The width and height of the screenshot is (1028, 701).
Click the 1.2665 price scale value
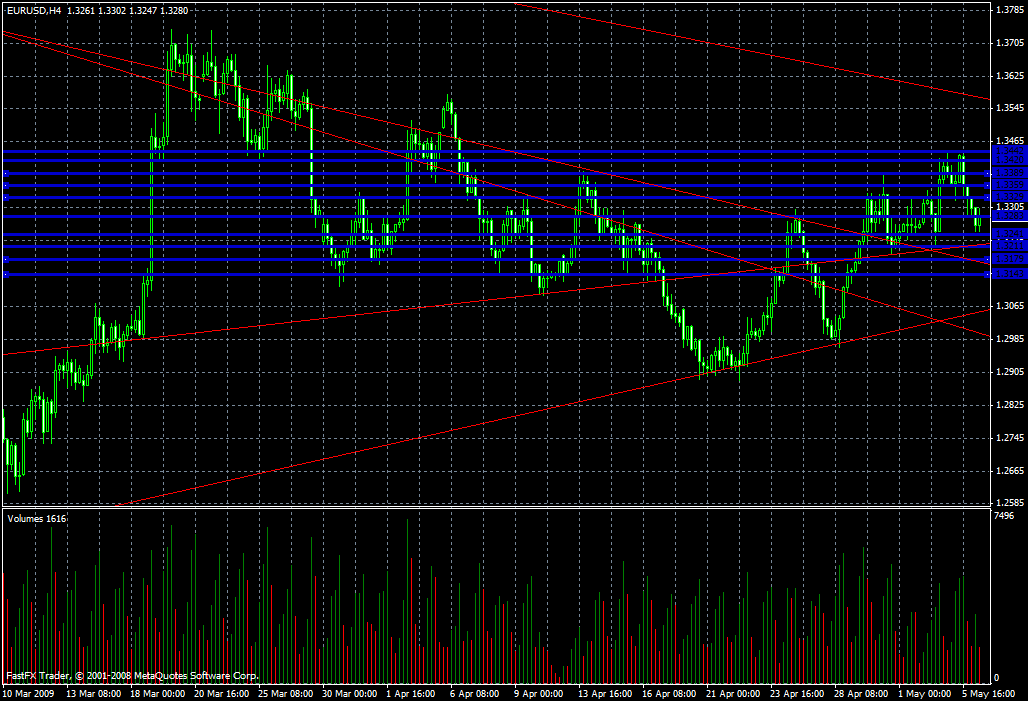[1010, 471]
